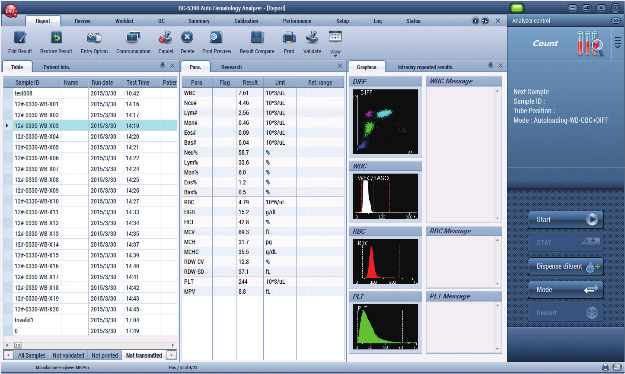Screen dimensions: 625x374
Task: Select the Not validated filter tab
Action: click(68, 355)
